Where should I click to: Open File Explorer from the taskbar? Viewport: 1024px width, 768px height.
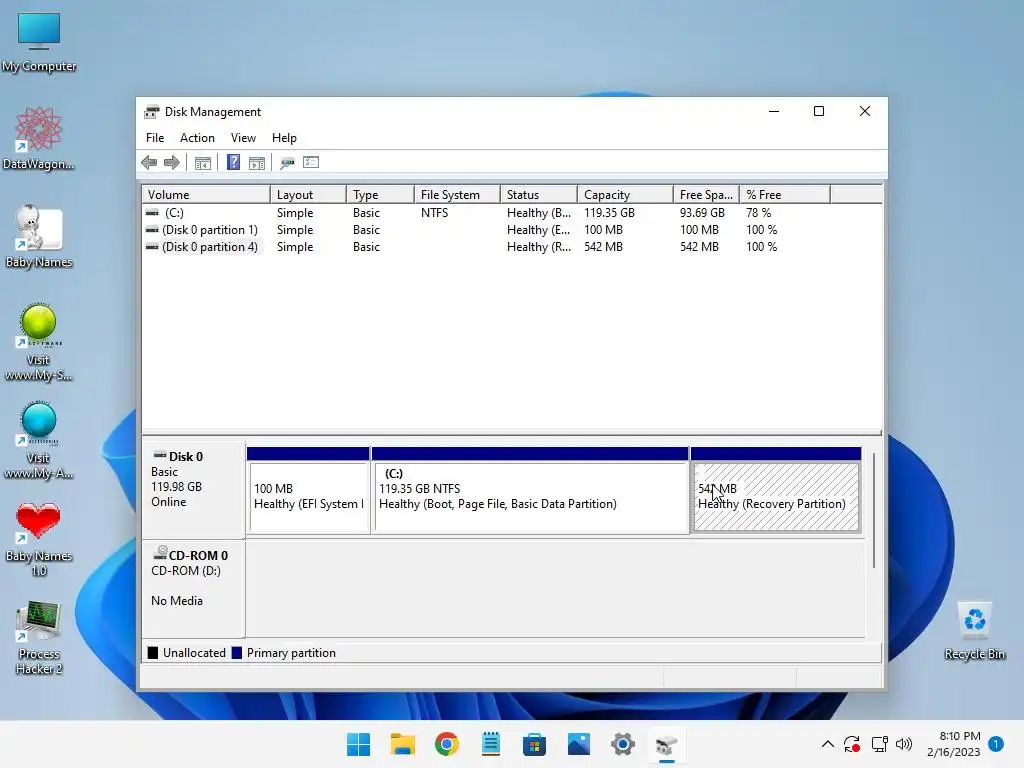click(x=402, y=744)
